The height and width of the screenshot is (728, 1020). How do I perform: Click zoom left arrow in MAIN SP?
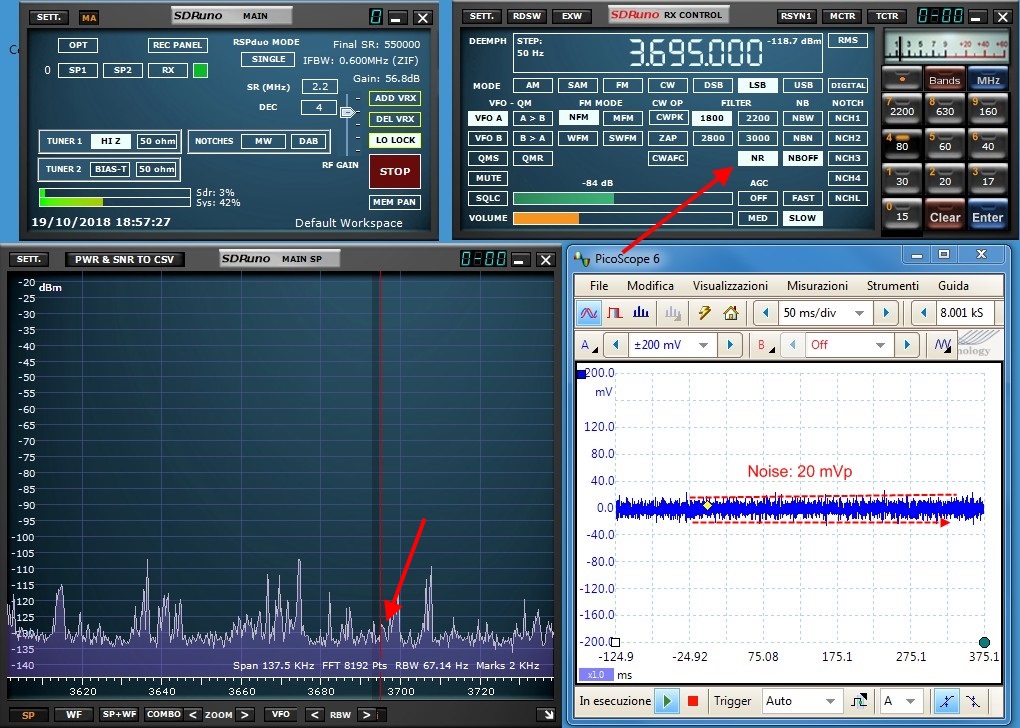click(193, 714)
